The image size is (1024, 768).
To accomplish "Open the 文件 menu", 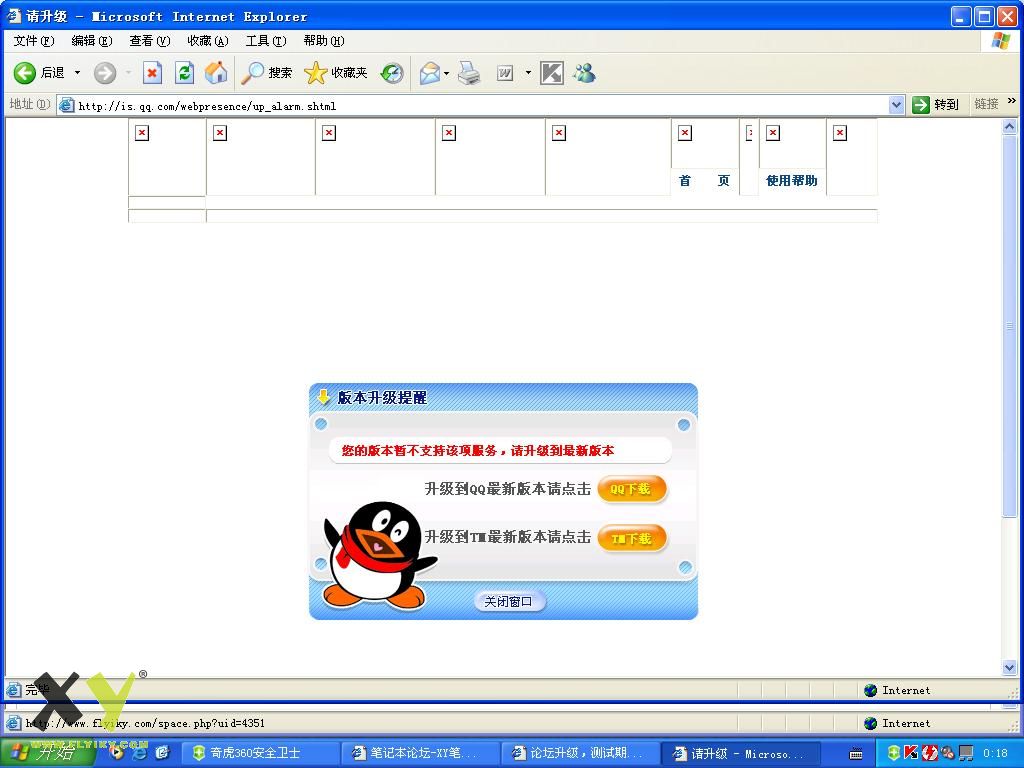I will pos(34,40).
